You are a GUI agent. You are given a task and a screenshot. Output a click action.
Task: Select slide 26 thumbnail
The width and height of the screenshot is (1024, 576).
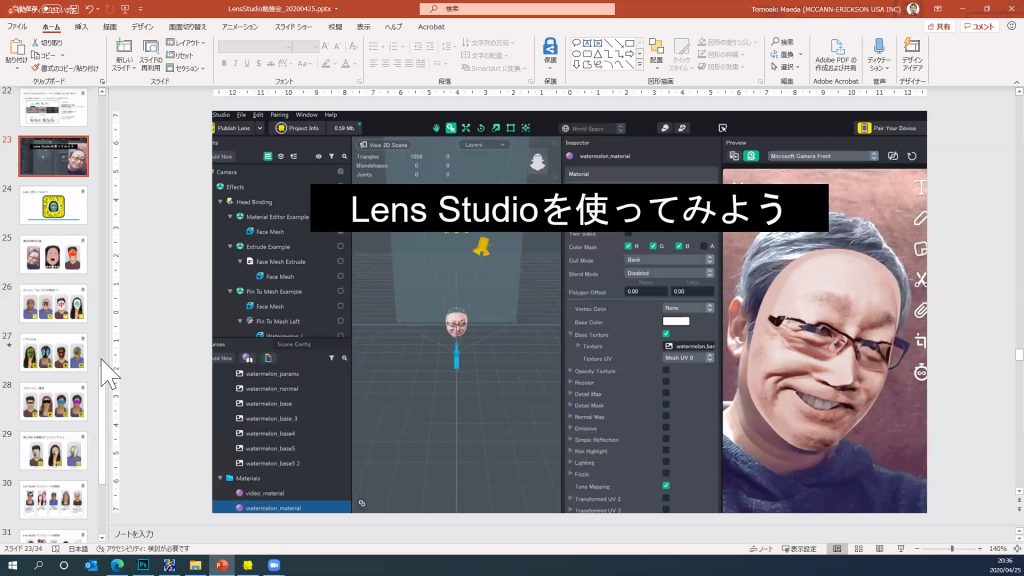pos(53,304)
